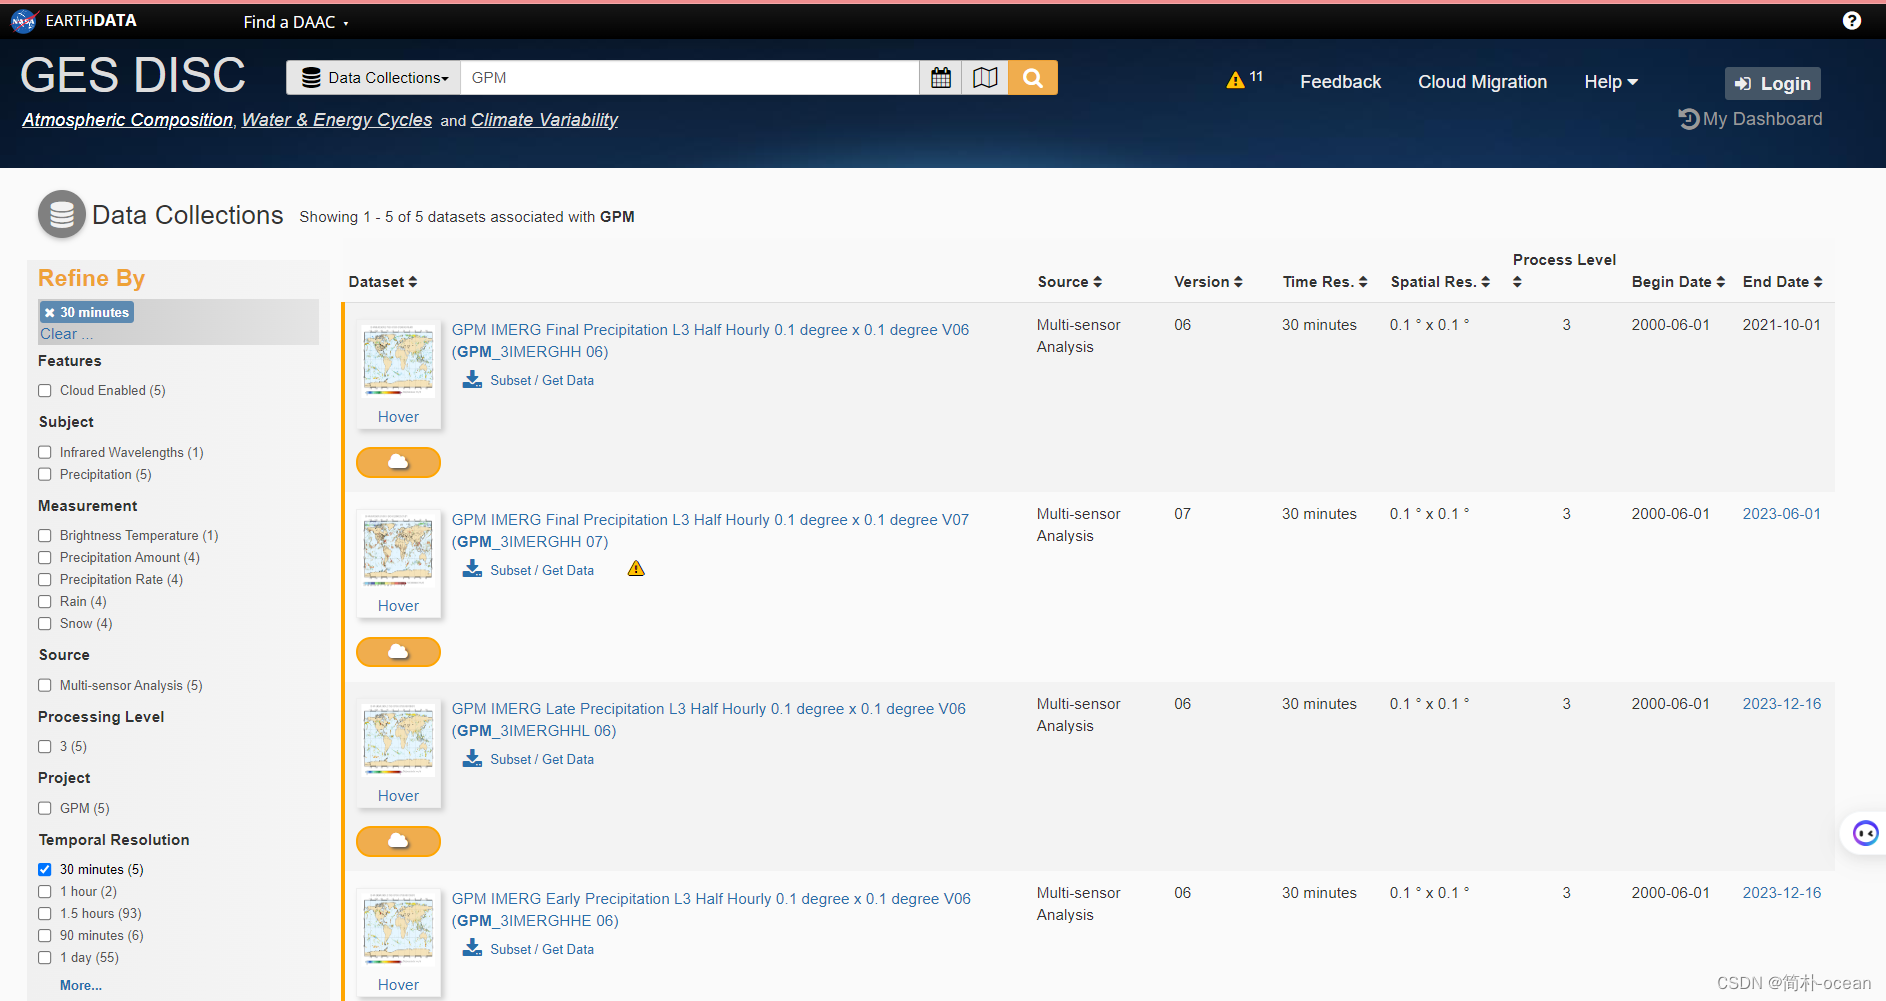
Task: Check the Rain measurement filter
Action: [x=45, y=601]
